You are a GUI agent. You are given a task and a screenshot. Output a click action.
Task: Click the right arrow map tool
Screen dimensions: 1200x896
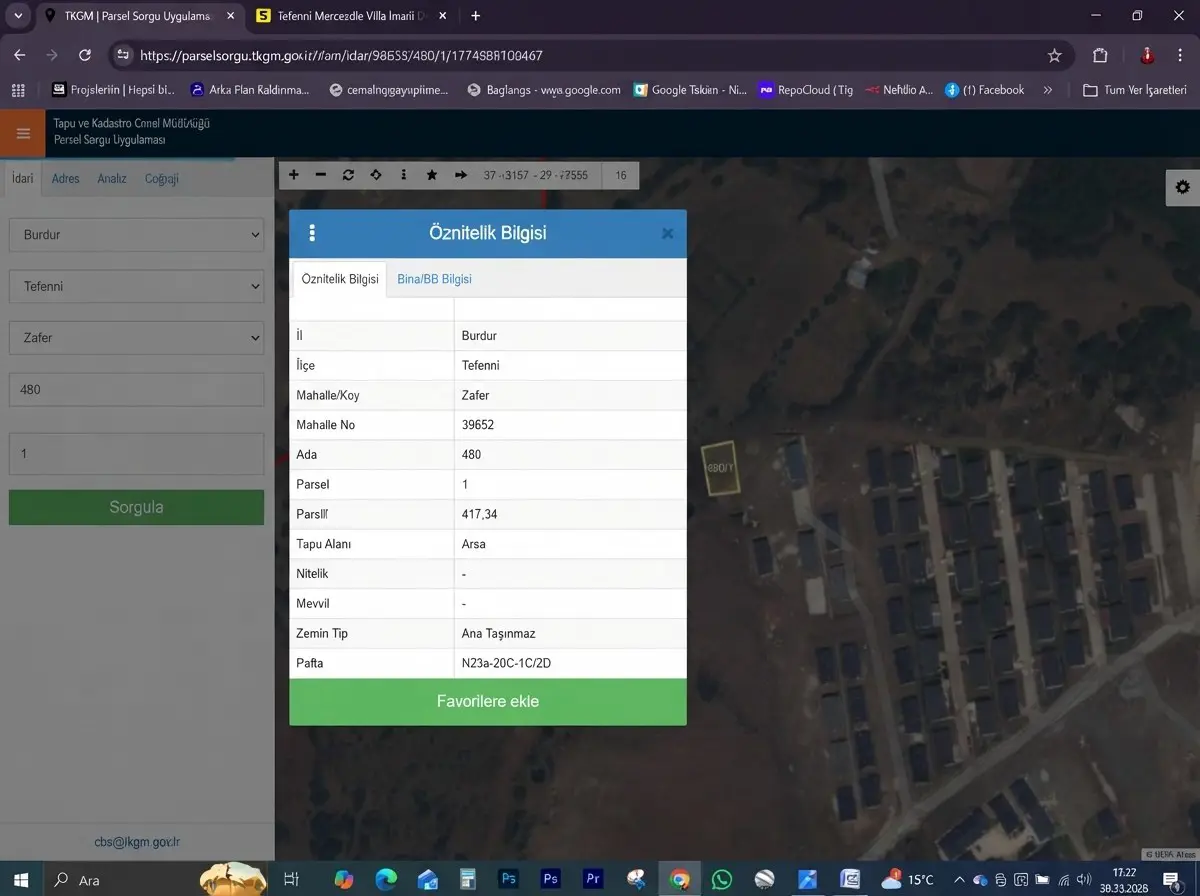[x=461, y=175]
